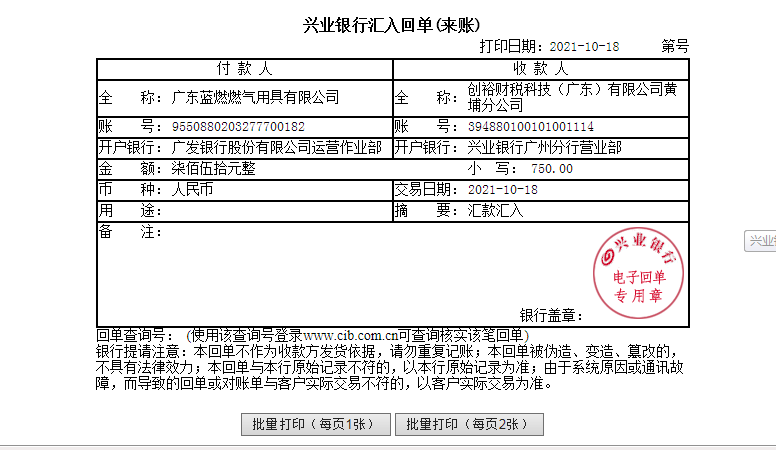Image resolution: width=776 pixels, height=450 pixels.
Task: Click the 第号 serial label at top right
Action: pyautogui.click(x=676, y=47)
